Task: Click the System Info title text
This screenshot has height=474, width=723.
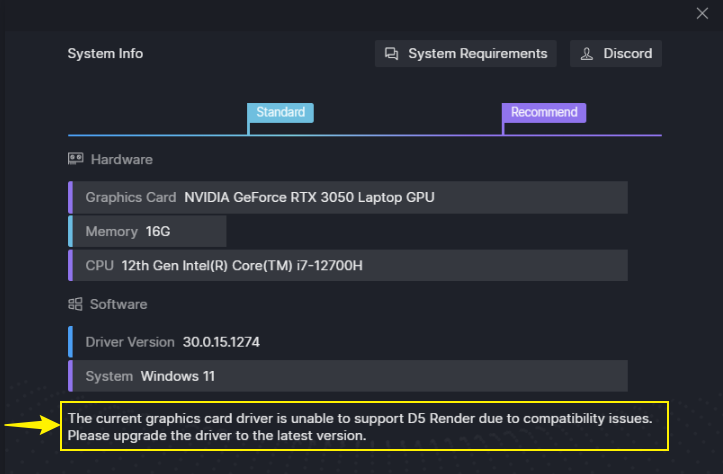Action: click(x=105, y=53)
